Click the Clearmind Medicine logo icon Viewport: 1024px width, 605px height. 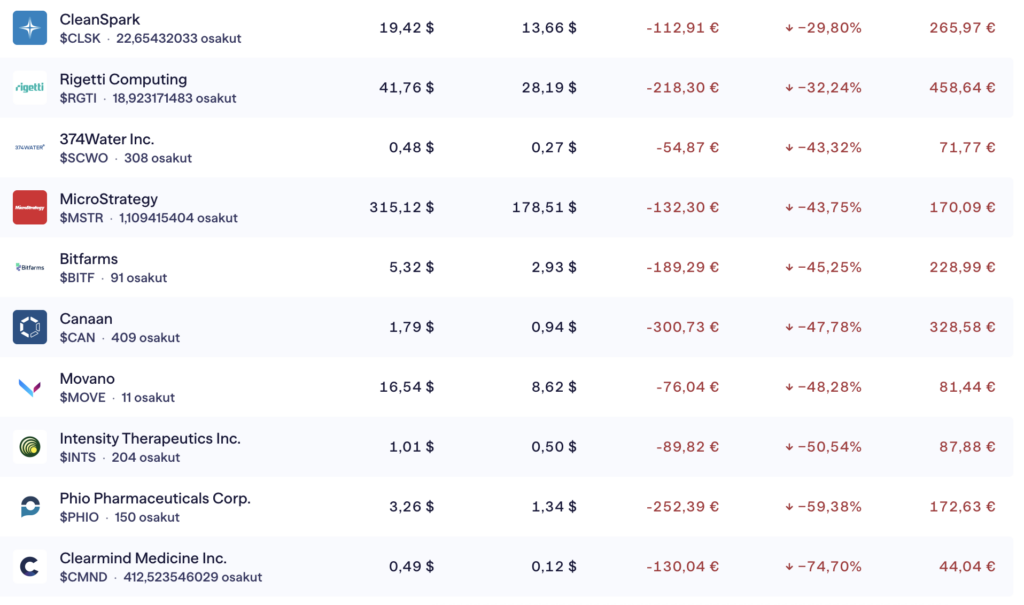click(x=30, y=566)
